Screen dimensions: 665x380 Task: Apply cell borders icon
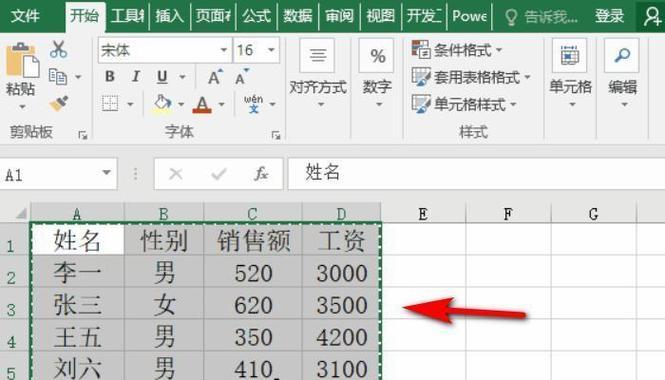coord(110,103)
